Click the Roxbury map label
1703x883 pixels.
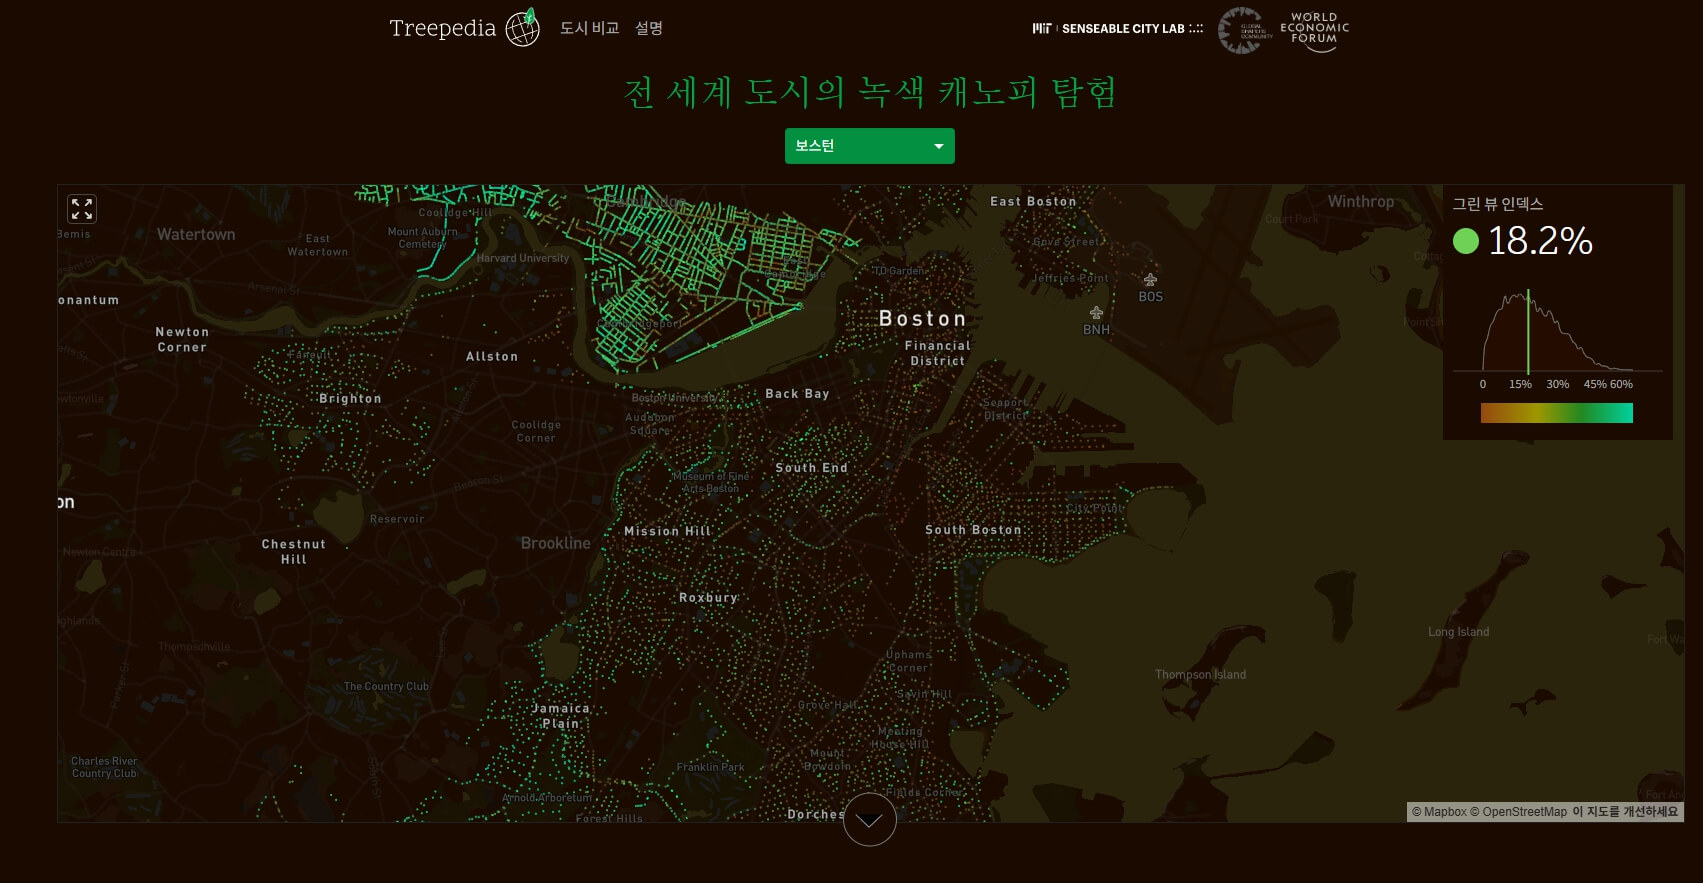click(708, 598)
